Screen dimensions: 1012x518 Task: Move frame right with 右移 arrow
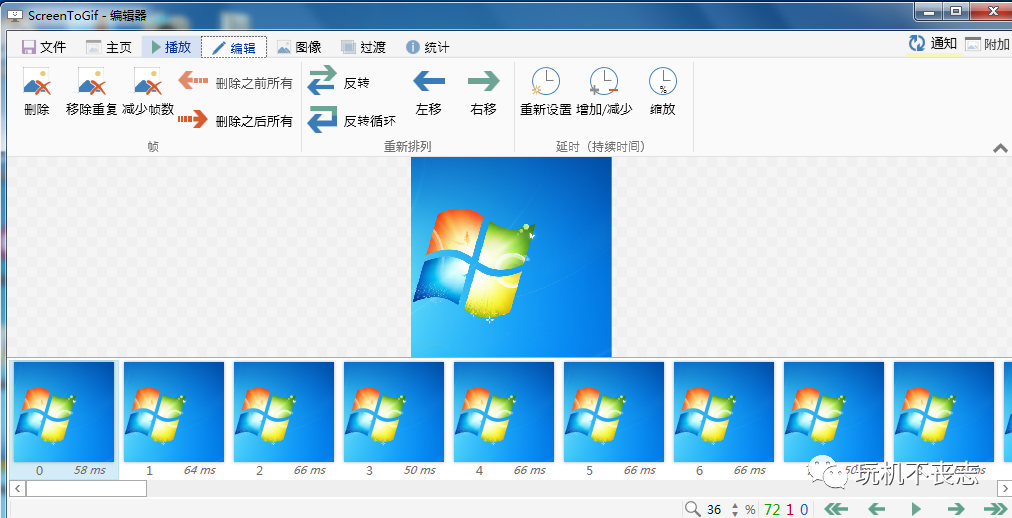[483, 82]
